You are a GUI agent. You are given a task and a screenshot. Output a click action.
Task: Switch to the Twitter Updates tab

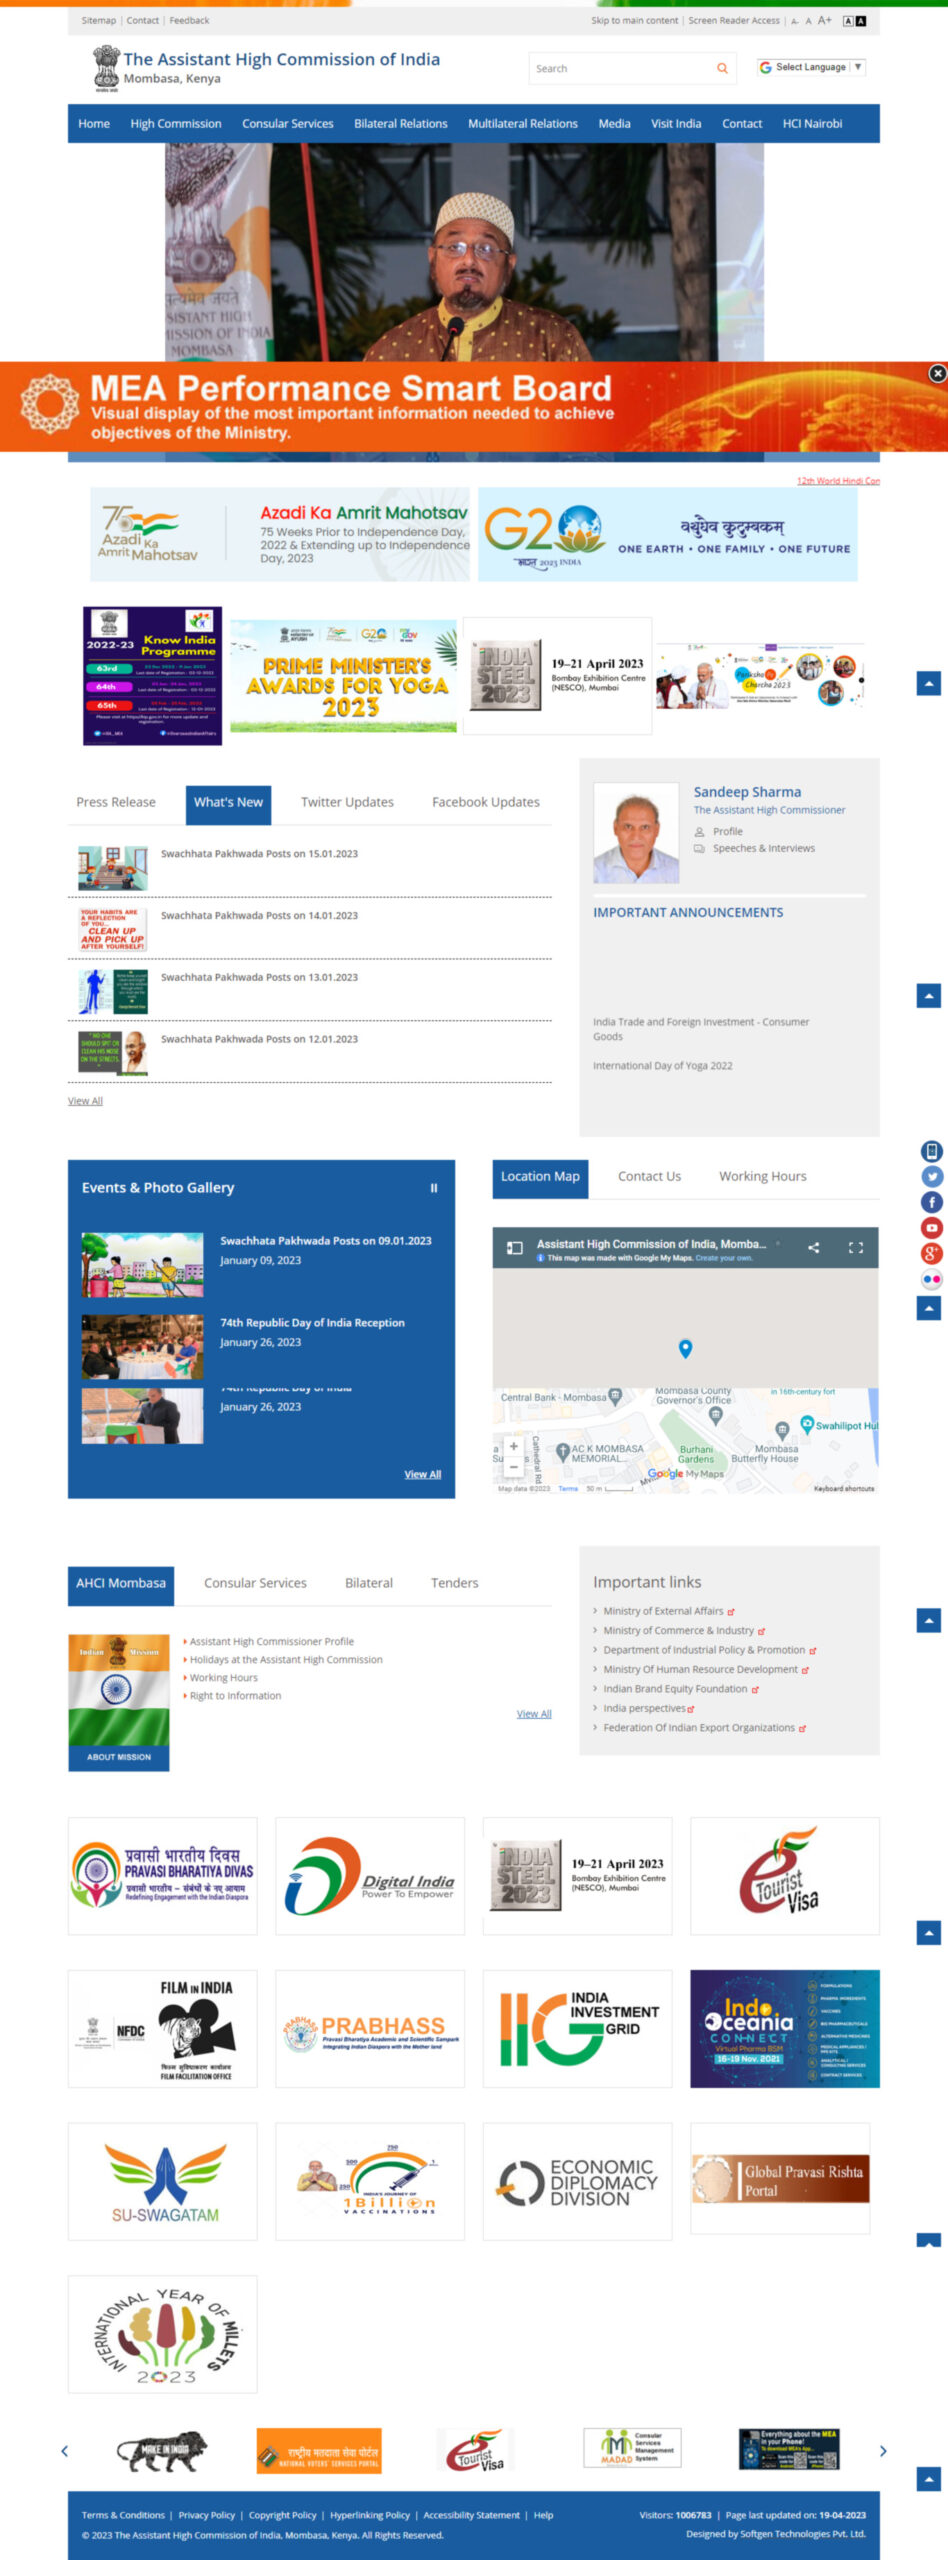pyautogui.click(x=347, y=802)
